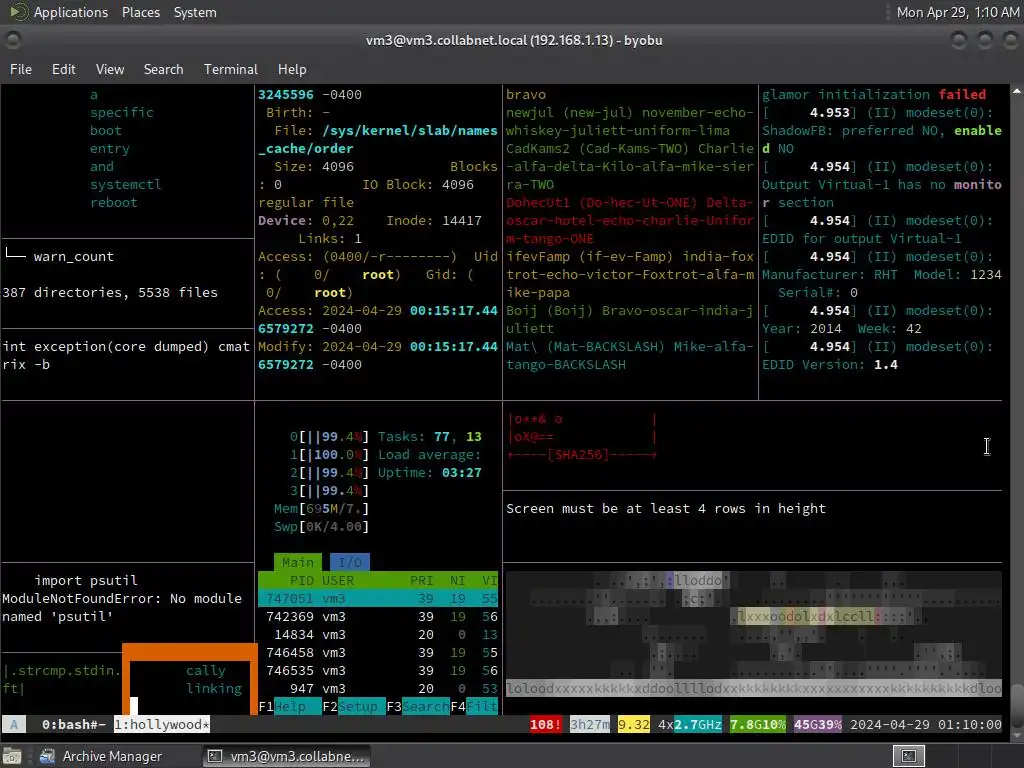Click the yellow 9.32 load indicator

pos(633,724)
